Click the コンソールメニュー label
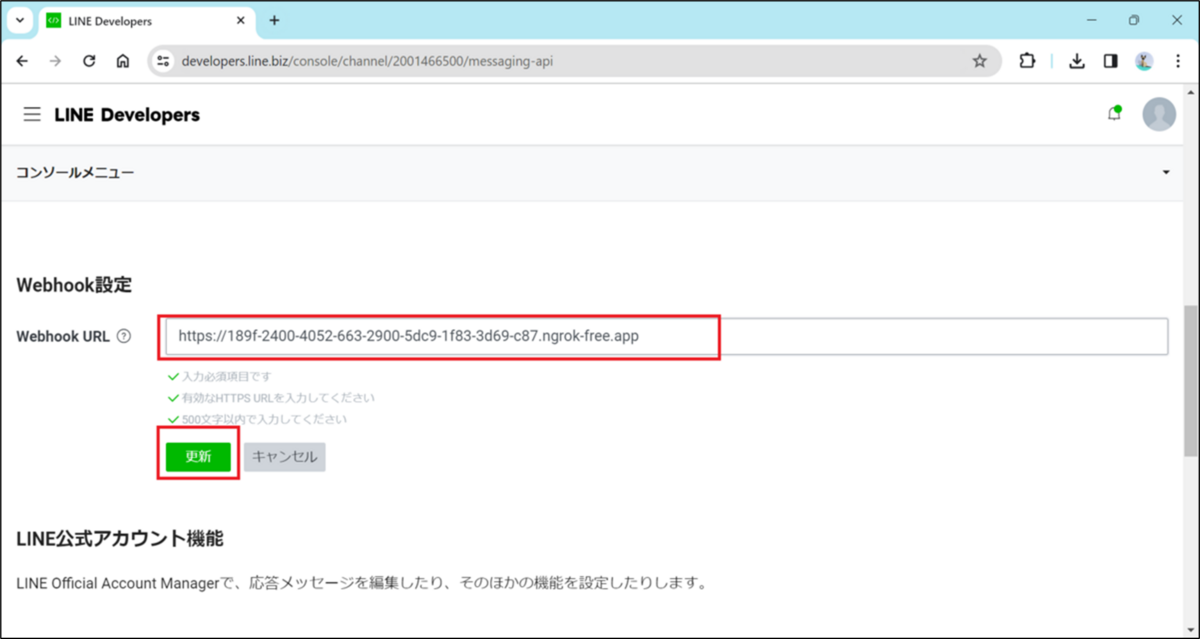1200x639 pixels. click(x=75, y=173)
